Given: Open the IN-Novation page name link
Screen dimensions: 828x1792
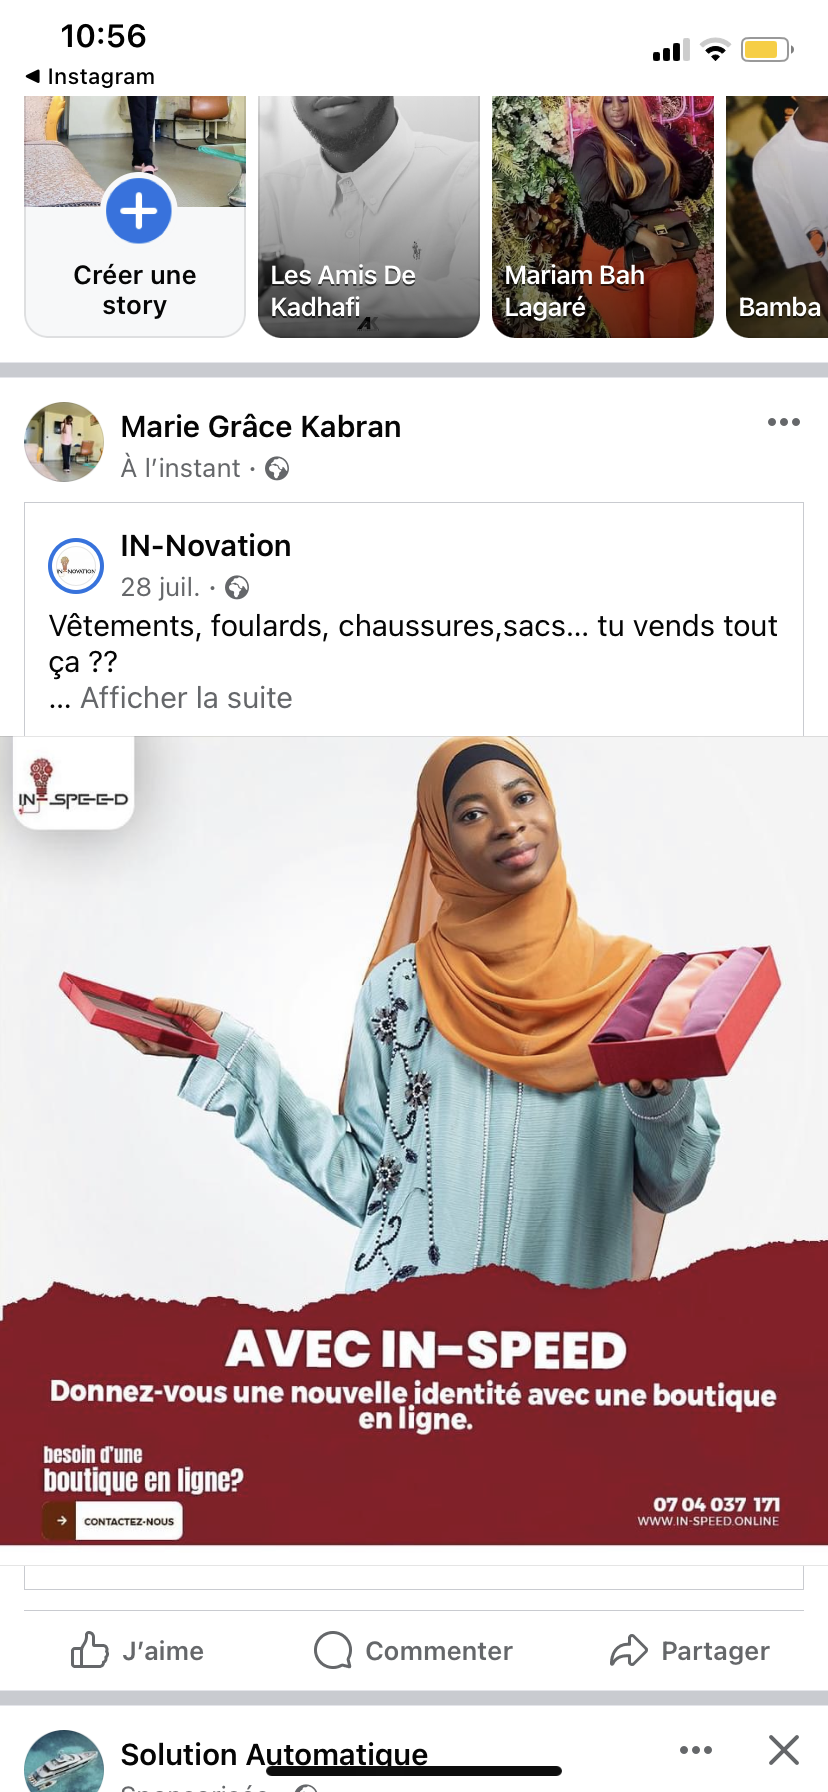Looking at the screenshot, I should click(206, 546).
